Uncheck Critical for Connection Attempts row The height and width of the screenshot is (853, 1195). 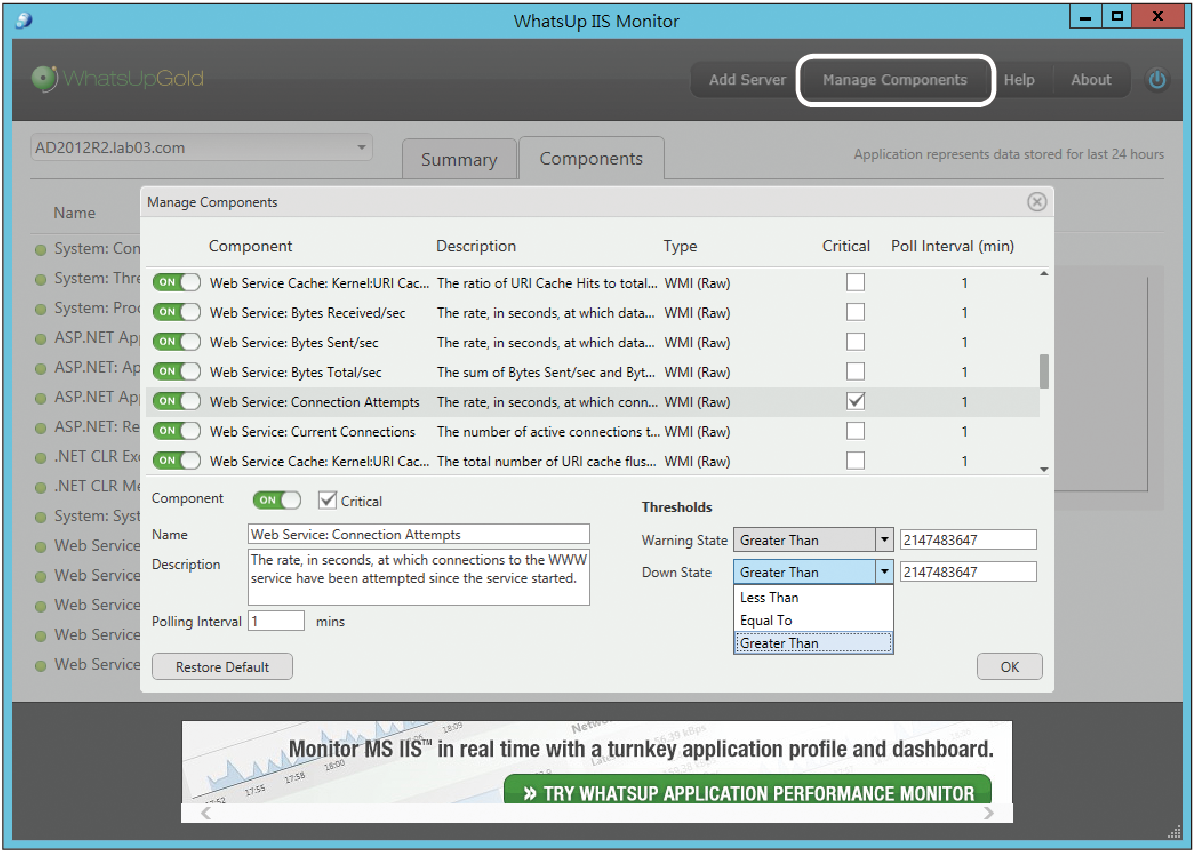[856, 401]
